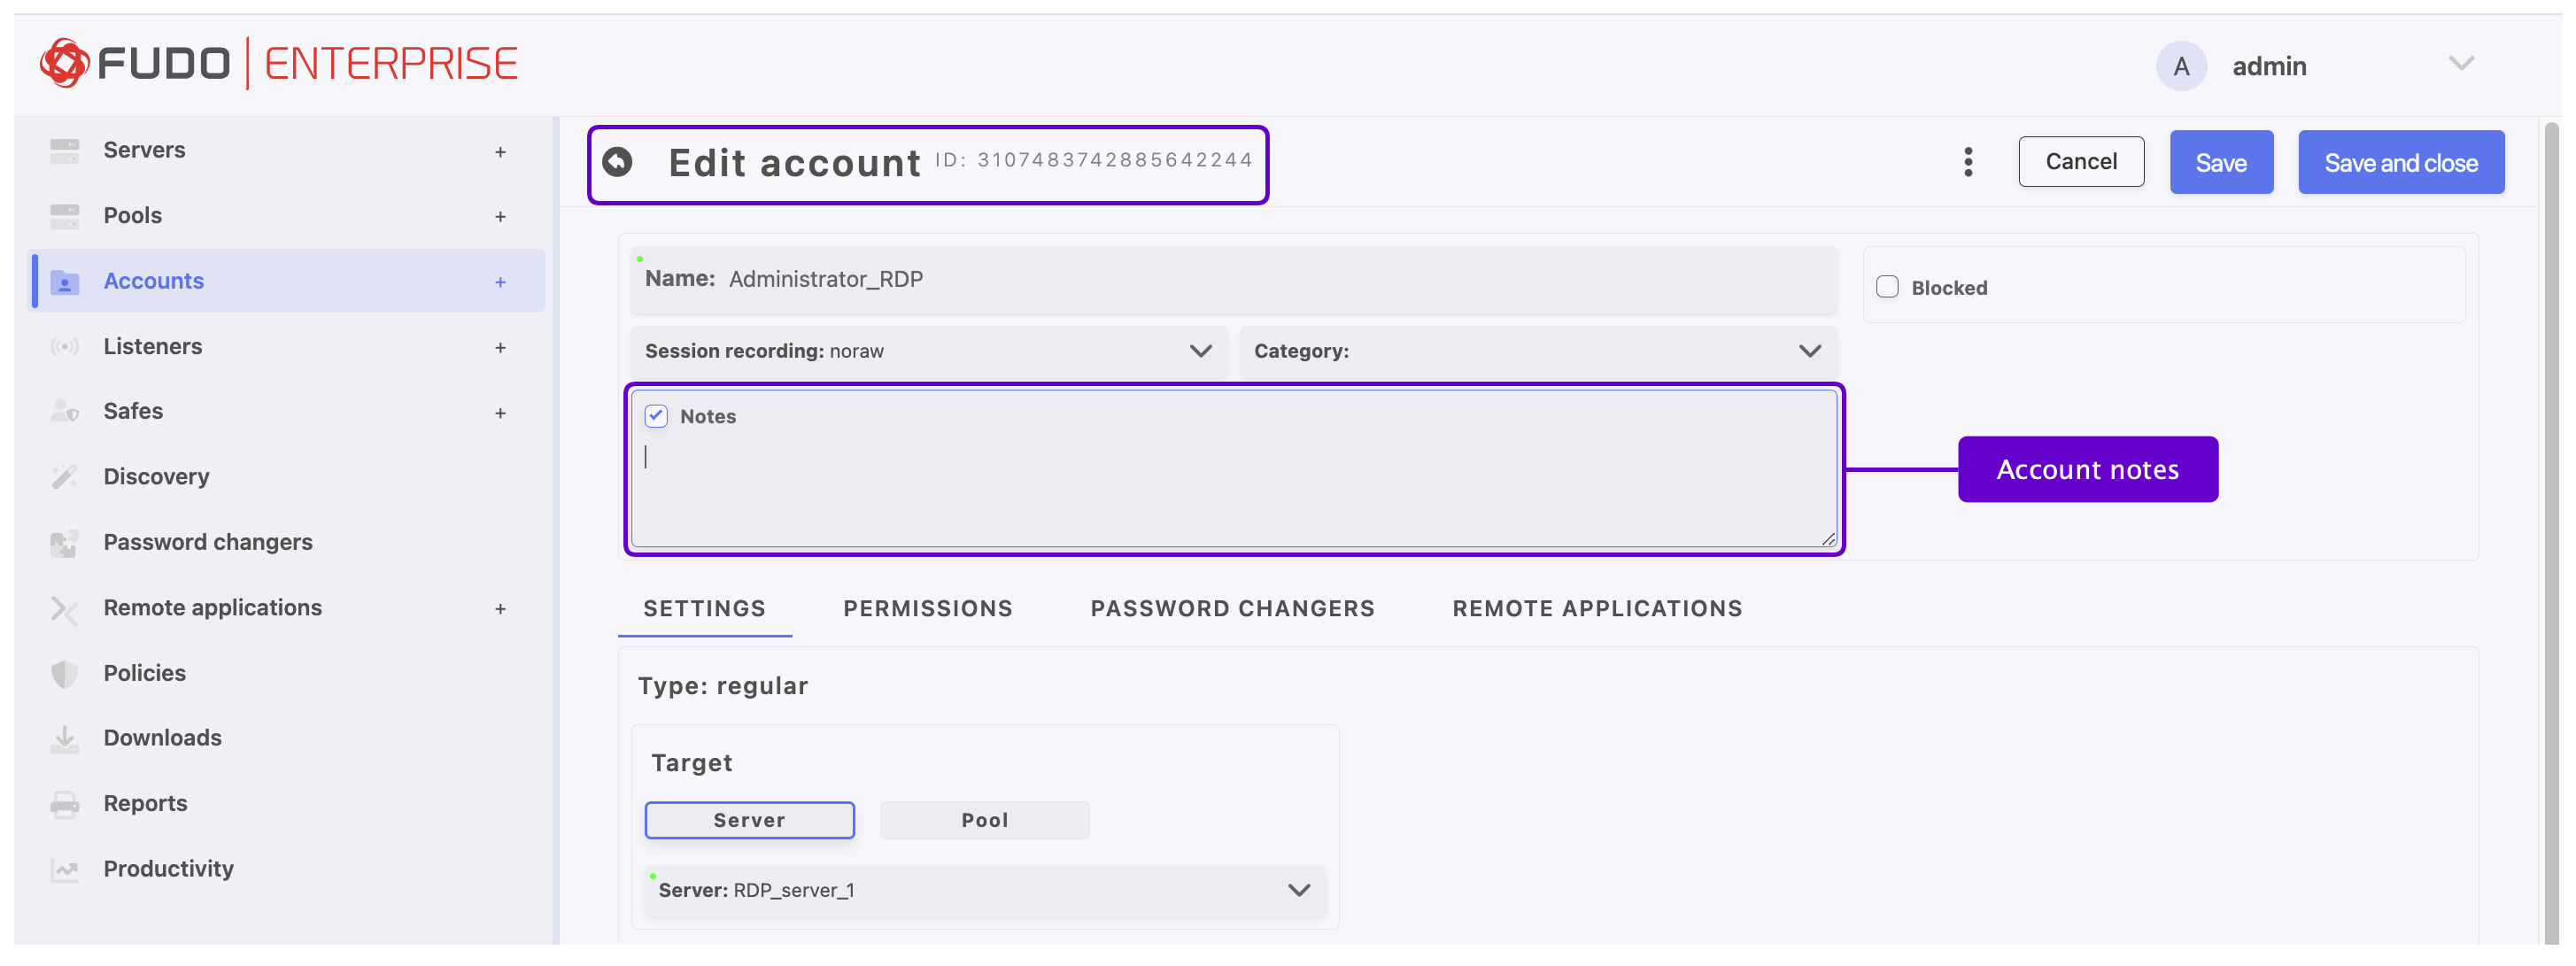Click the Save button
This screenshot has height=966, width=2576.
(x=2221, y=162)
